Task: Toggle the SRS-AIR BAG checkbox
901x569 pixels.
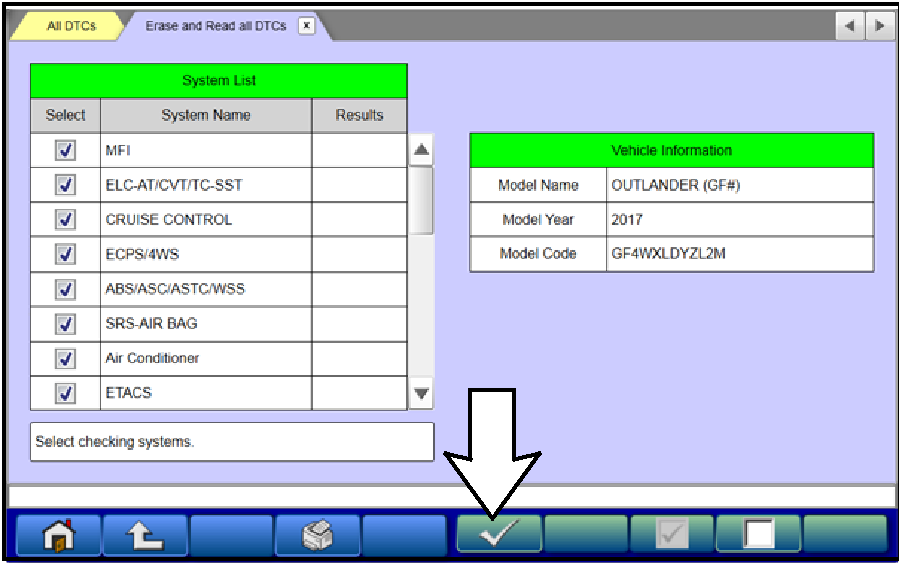Action: coord(66,324)
